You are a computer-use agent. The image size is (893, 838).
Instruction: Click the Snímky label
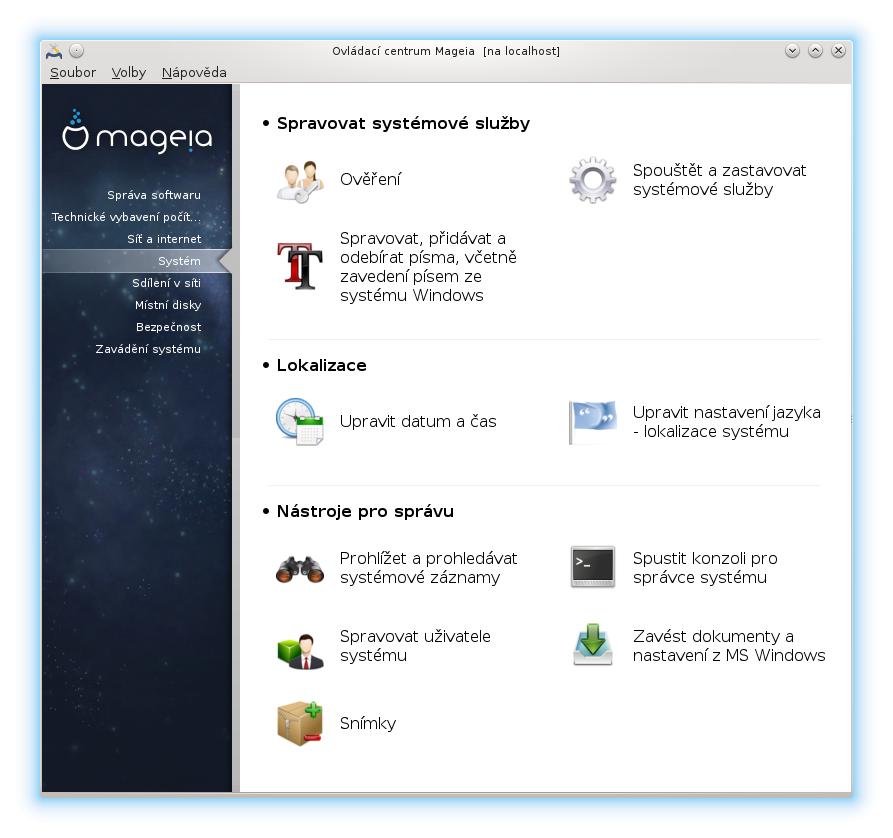368,723
